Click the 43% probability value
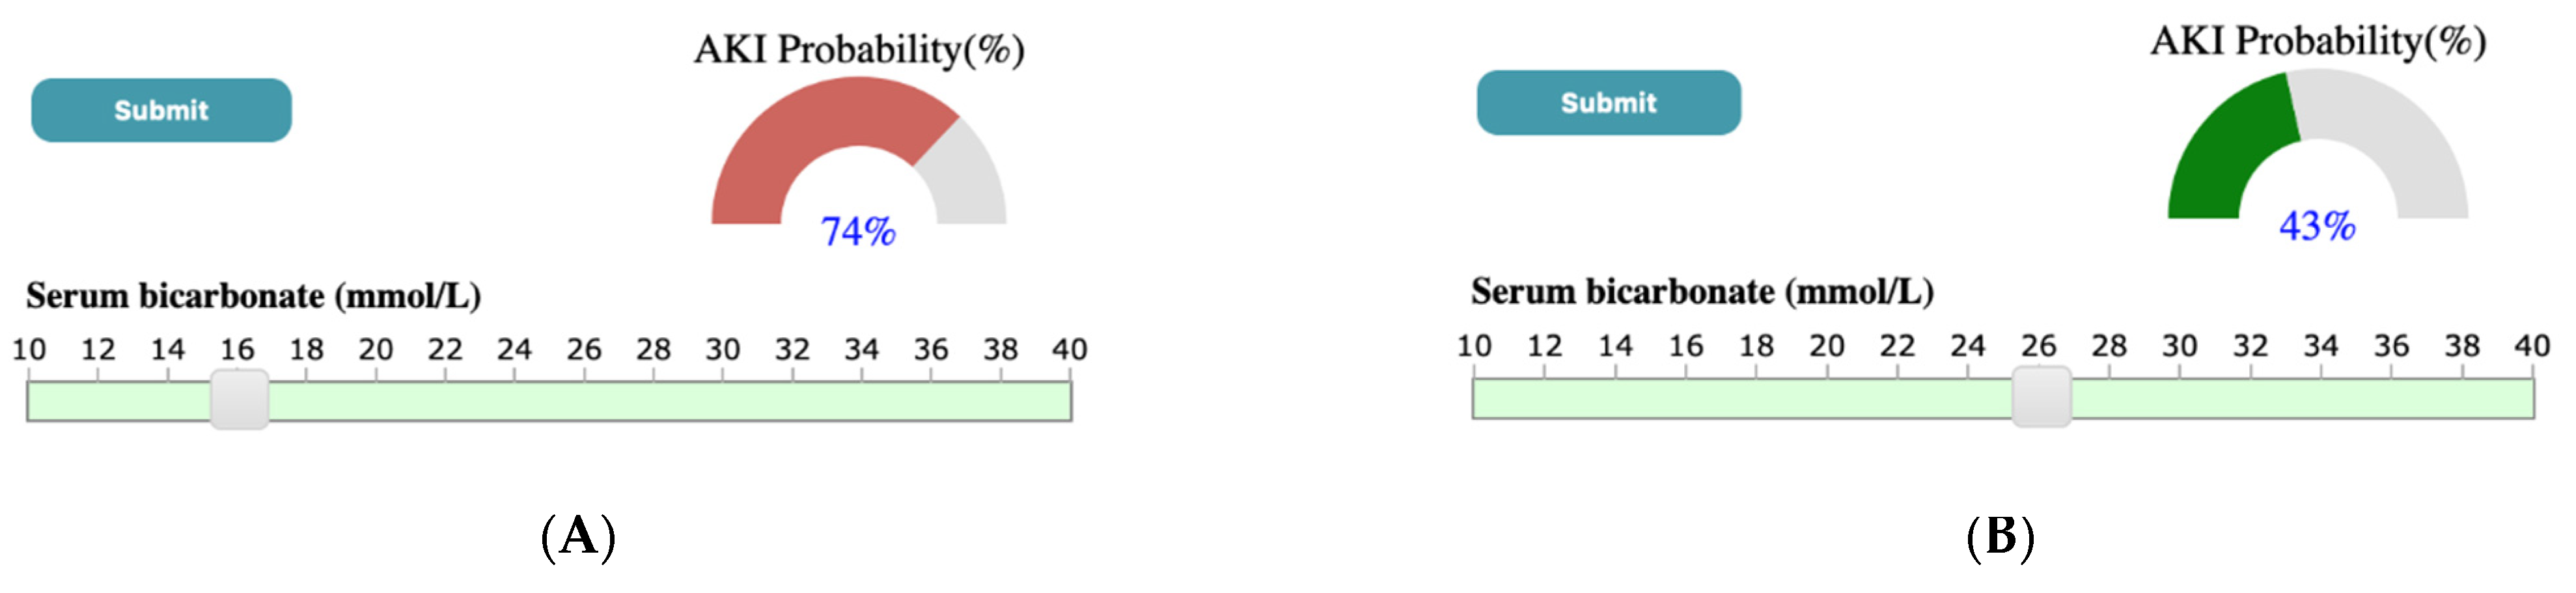 (x=2316, y=226)
